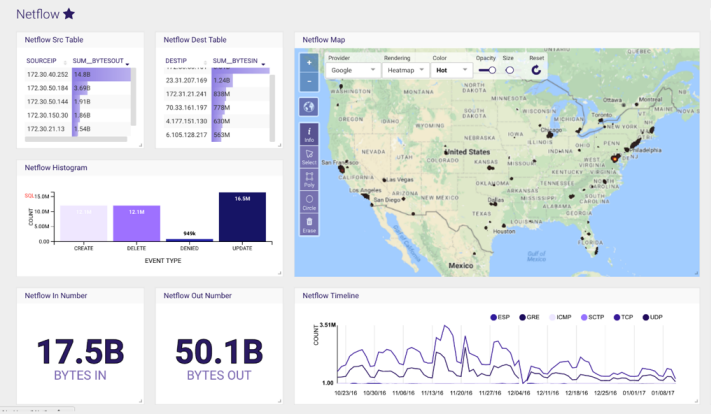Sort by SUM__BYTESIN column header
The width and height of the screenshot is (711, 414).
click(236, 60)
